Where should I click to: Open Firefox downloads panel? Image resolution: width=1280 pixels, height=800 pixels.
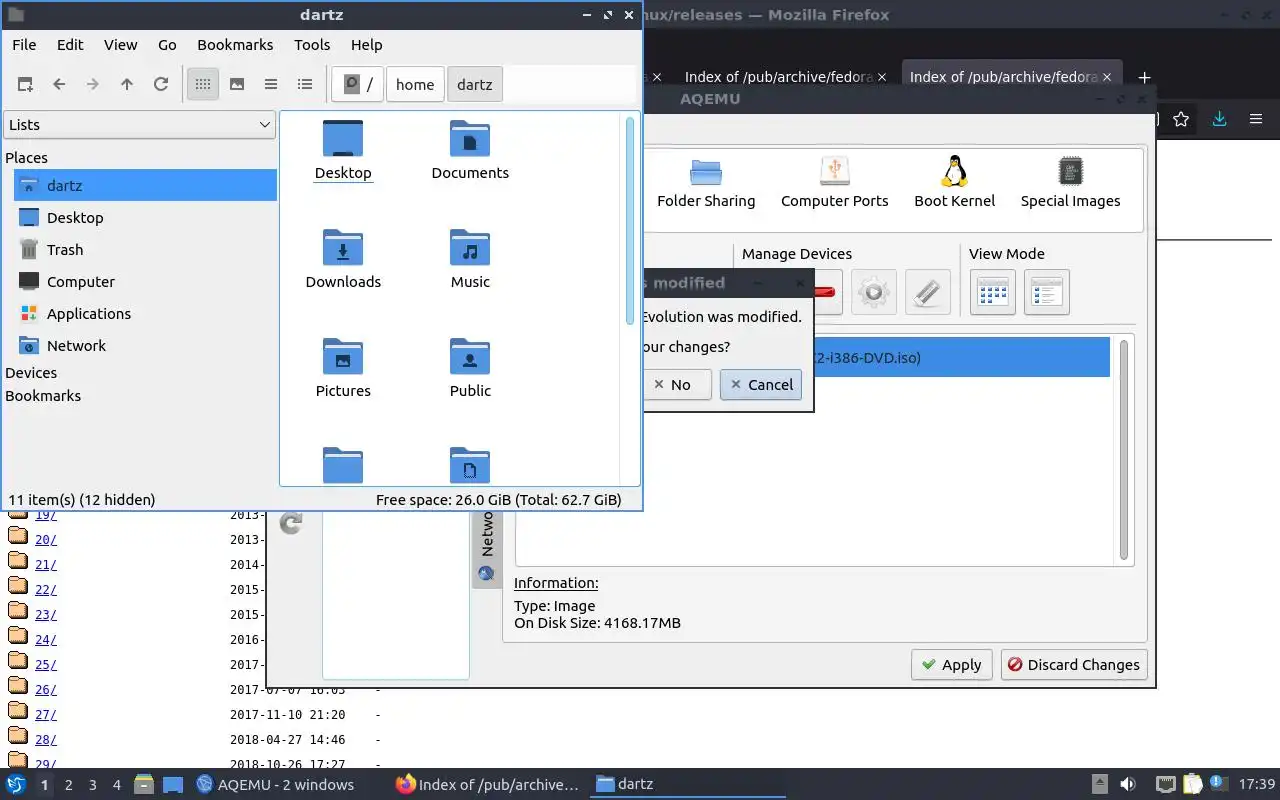[1219, 119]
